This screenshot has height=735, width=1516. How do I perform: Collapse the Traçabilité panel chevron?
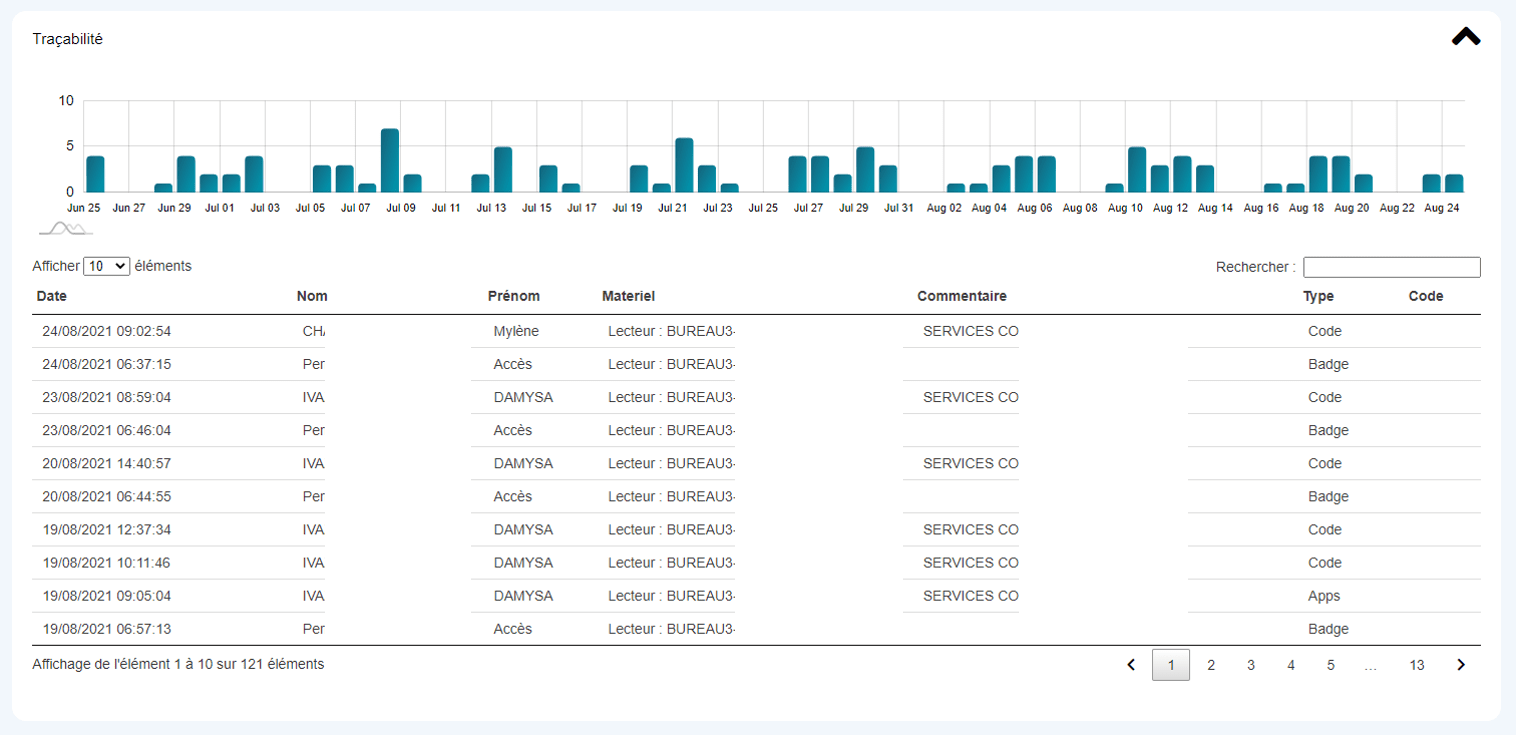click(x=1465, y=37)
